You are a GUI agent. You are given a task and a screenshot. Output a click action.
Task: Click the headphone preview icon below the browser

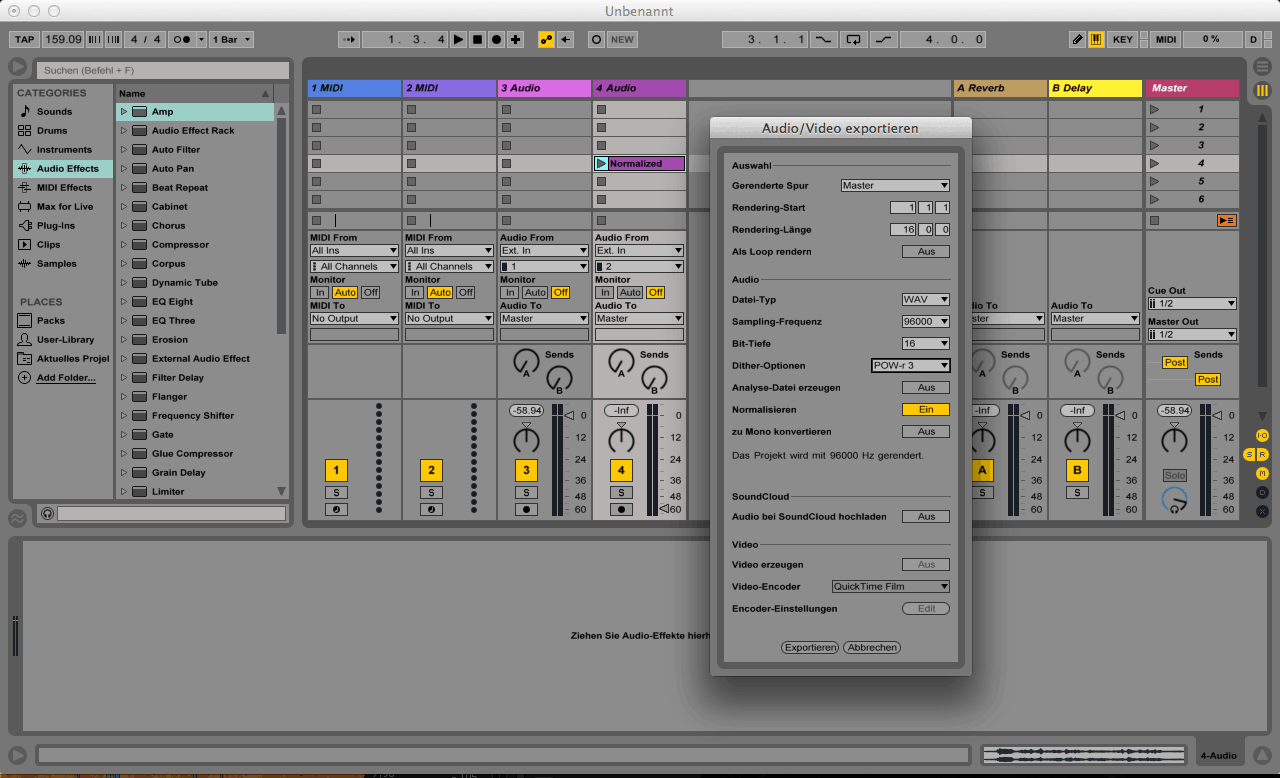pos(46,513)
